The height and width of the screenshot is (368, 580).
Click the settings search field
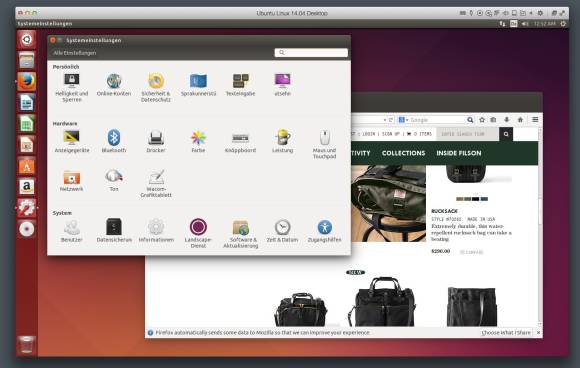click(x=311, y=53)
